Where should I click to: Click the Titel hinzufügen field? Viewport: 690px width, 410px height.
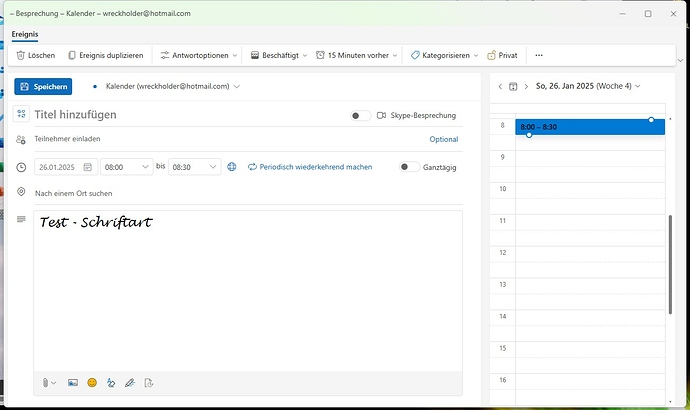point(189,115)
